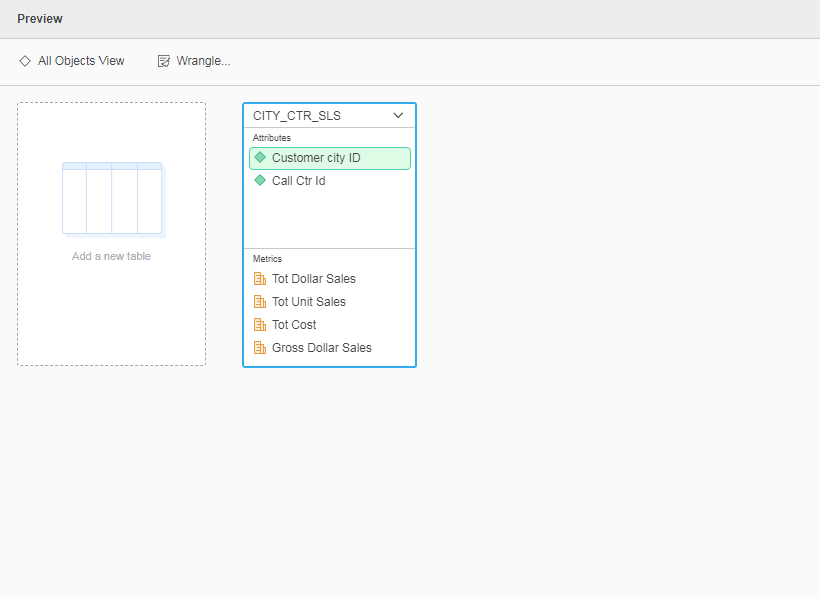
Task: Click the Wrangle tool icon
Action: coord(163,60)
